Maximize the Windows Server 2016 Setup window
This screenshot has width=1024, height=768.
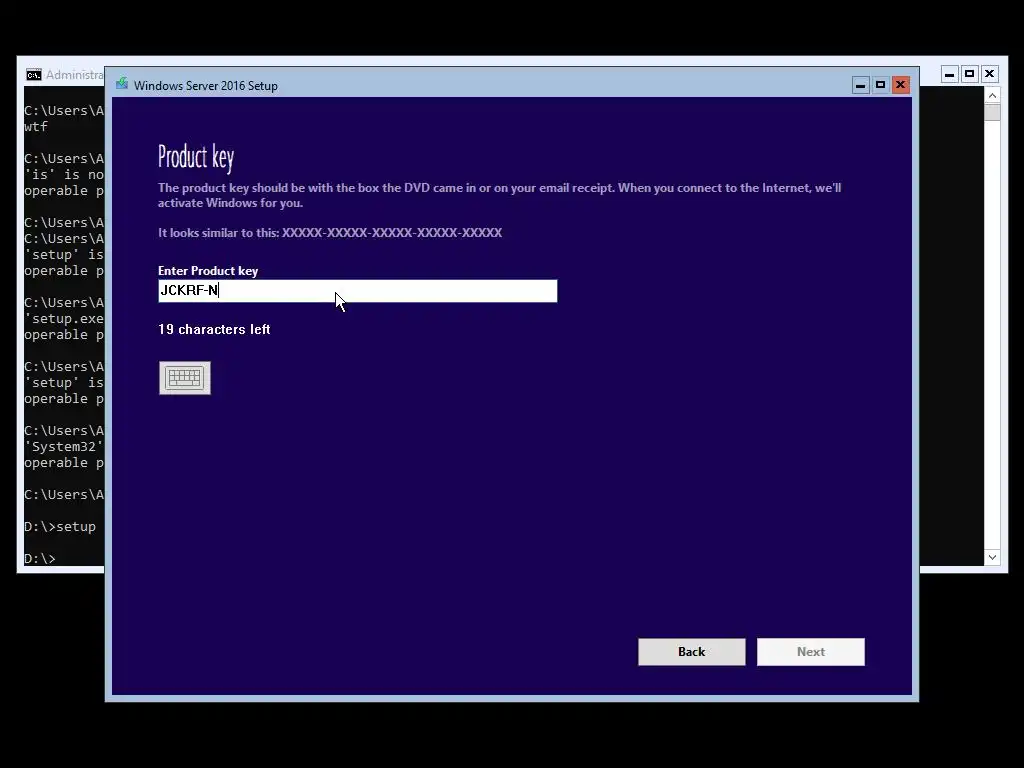pyautogui.click(x=880, y=85)
